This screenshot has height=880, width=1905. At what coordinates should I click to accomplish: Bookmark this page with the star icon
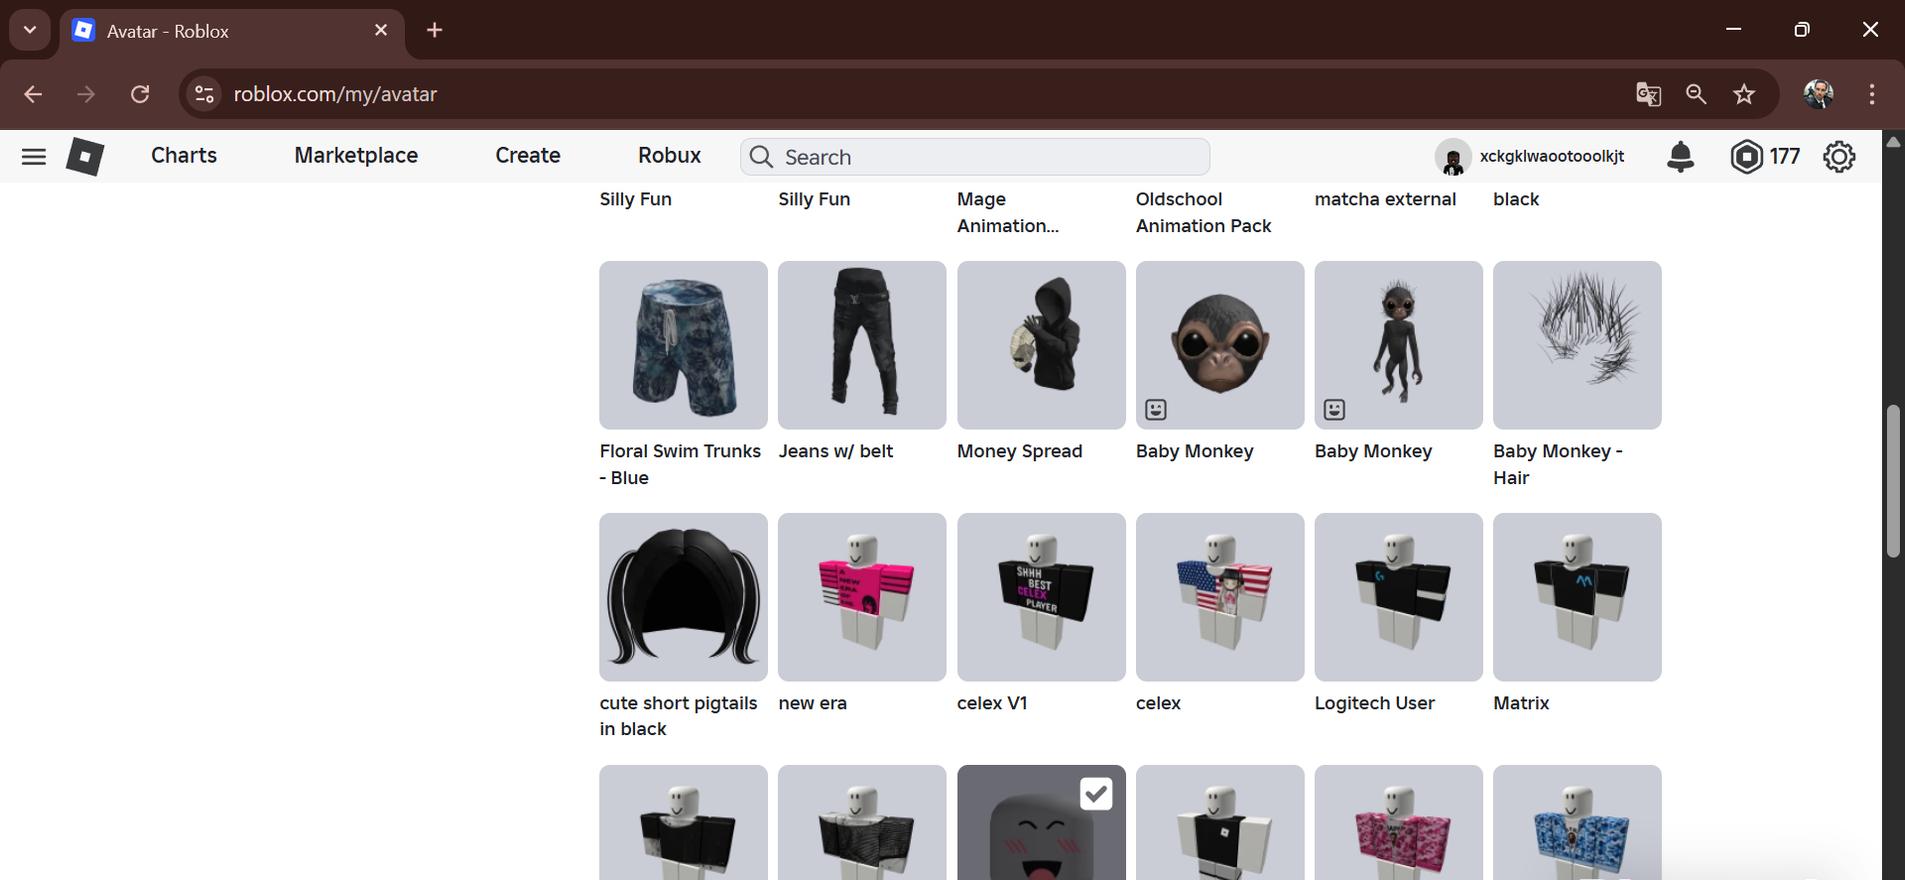pos(1744,94)
